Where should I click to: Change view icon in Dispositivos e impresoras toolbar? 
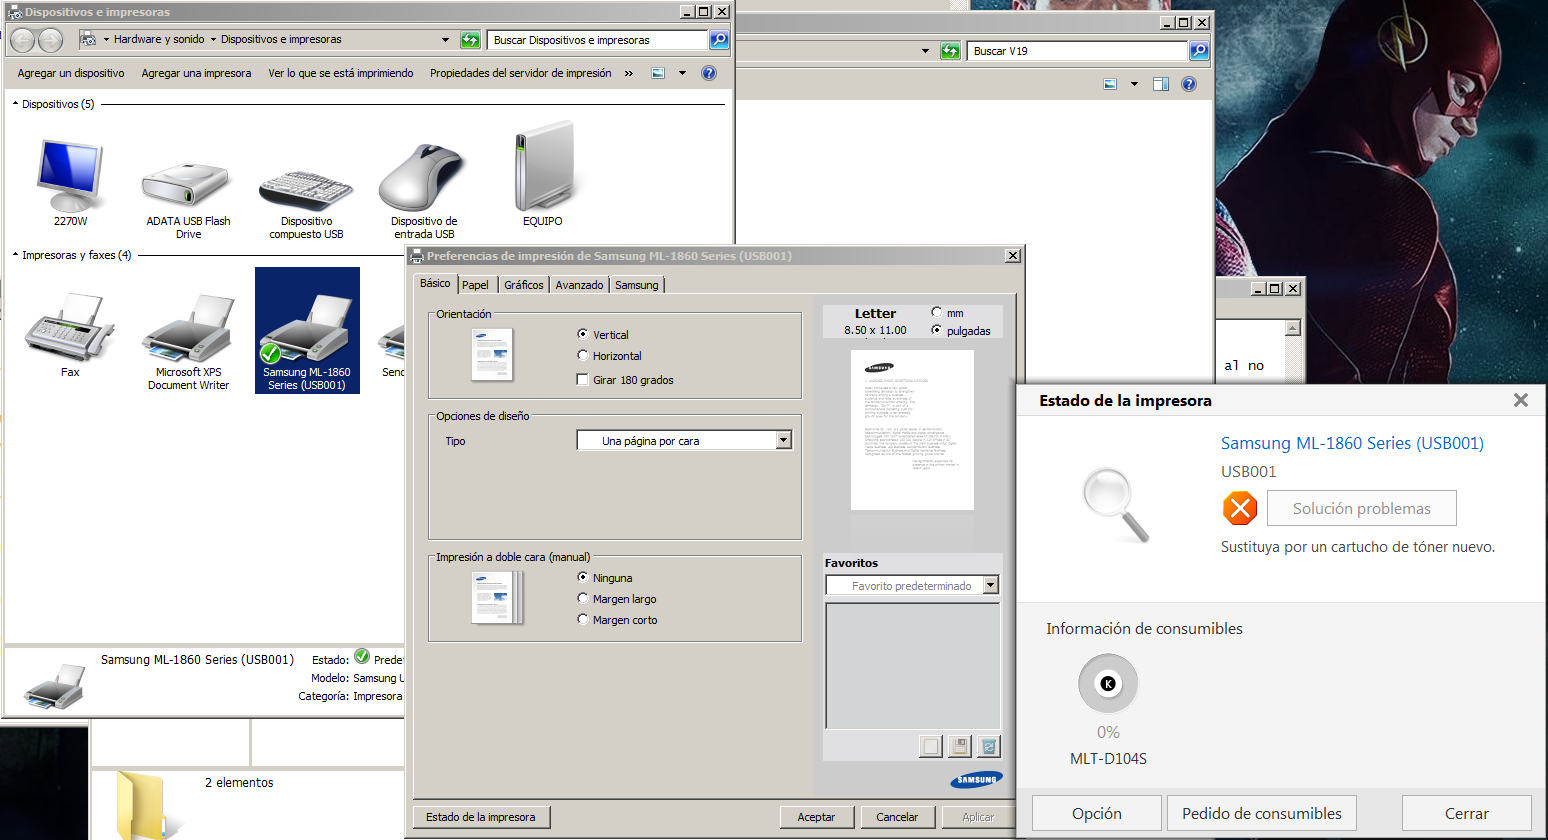click(x=658, y=73)
